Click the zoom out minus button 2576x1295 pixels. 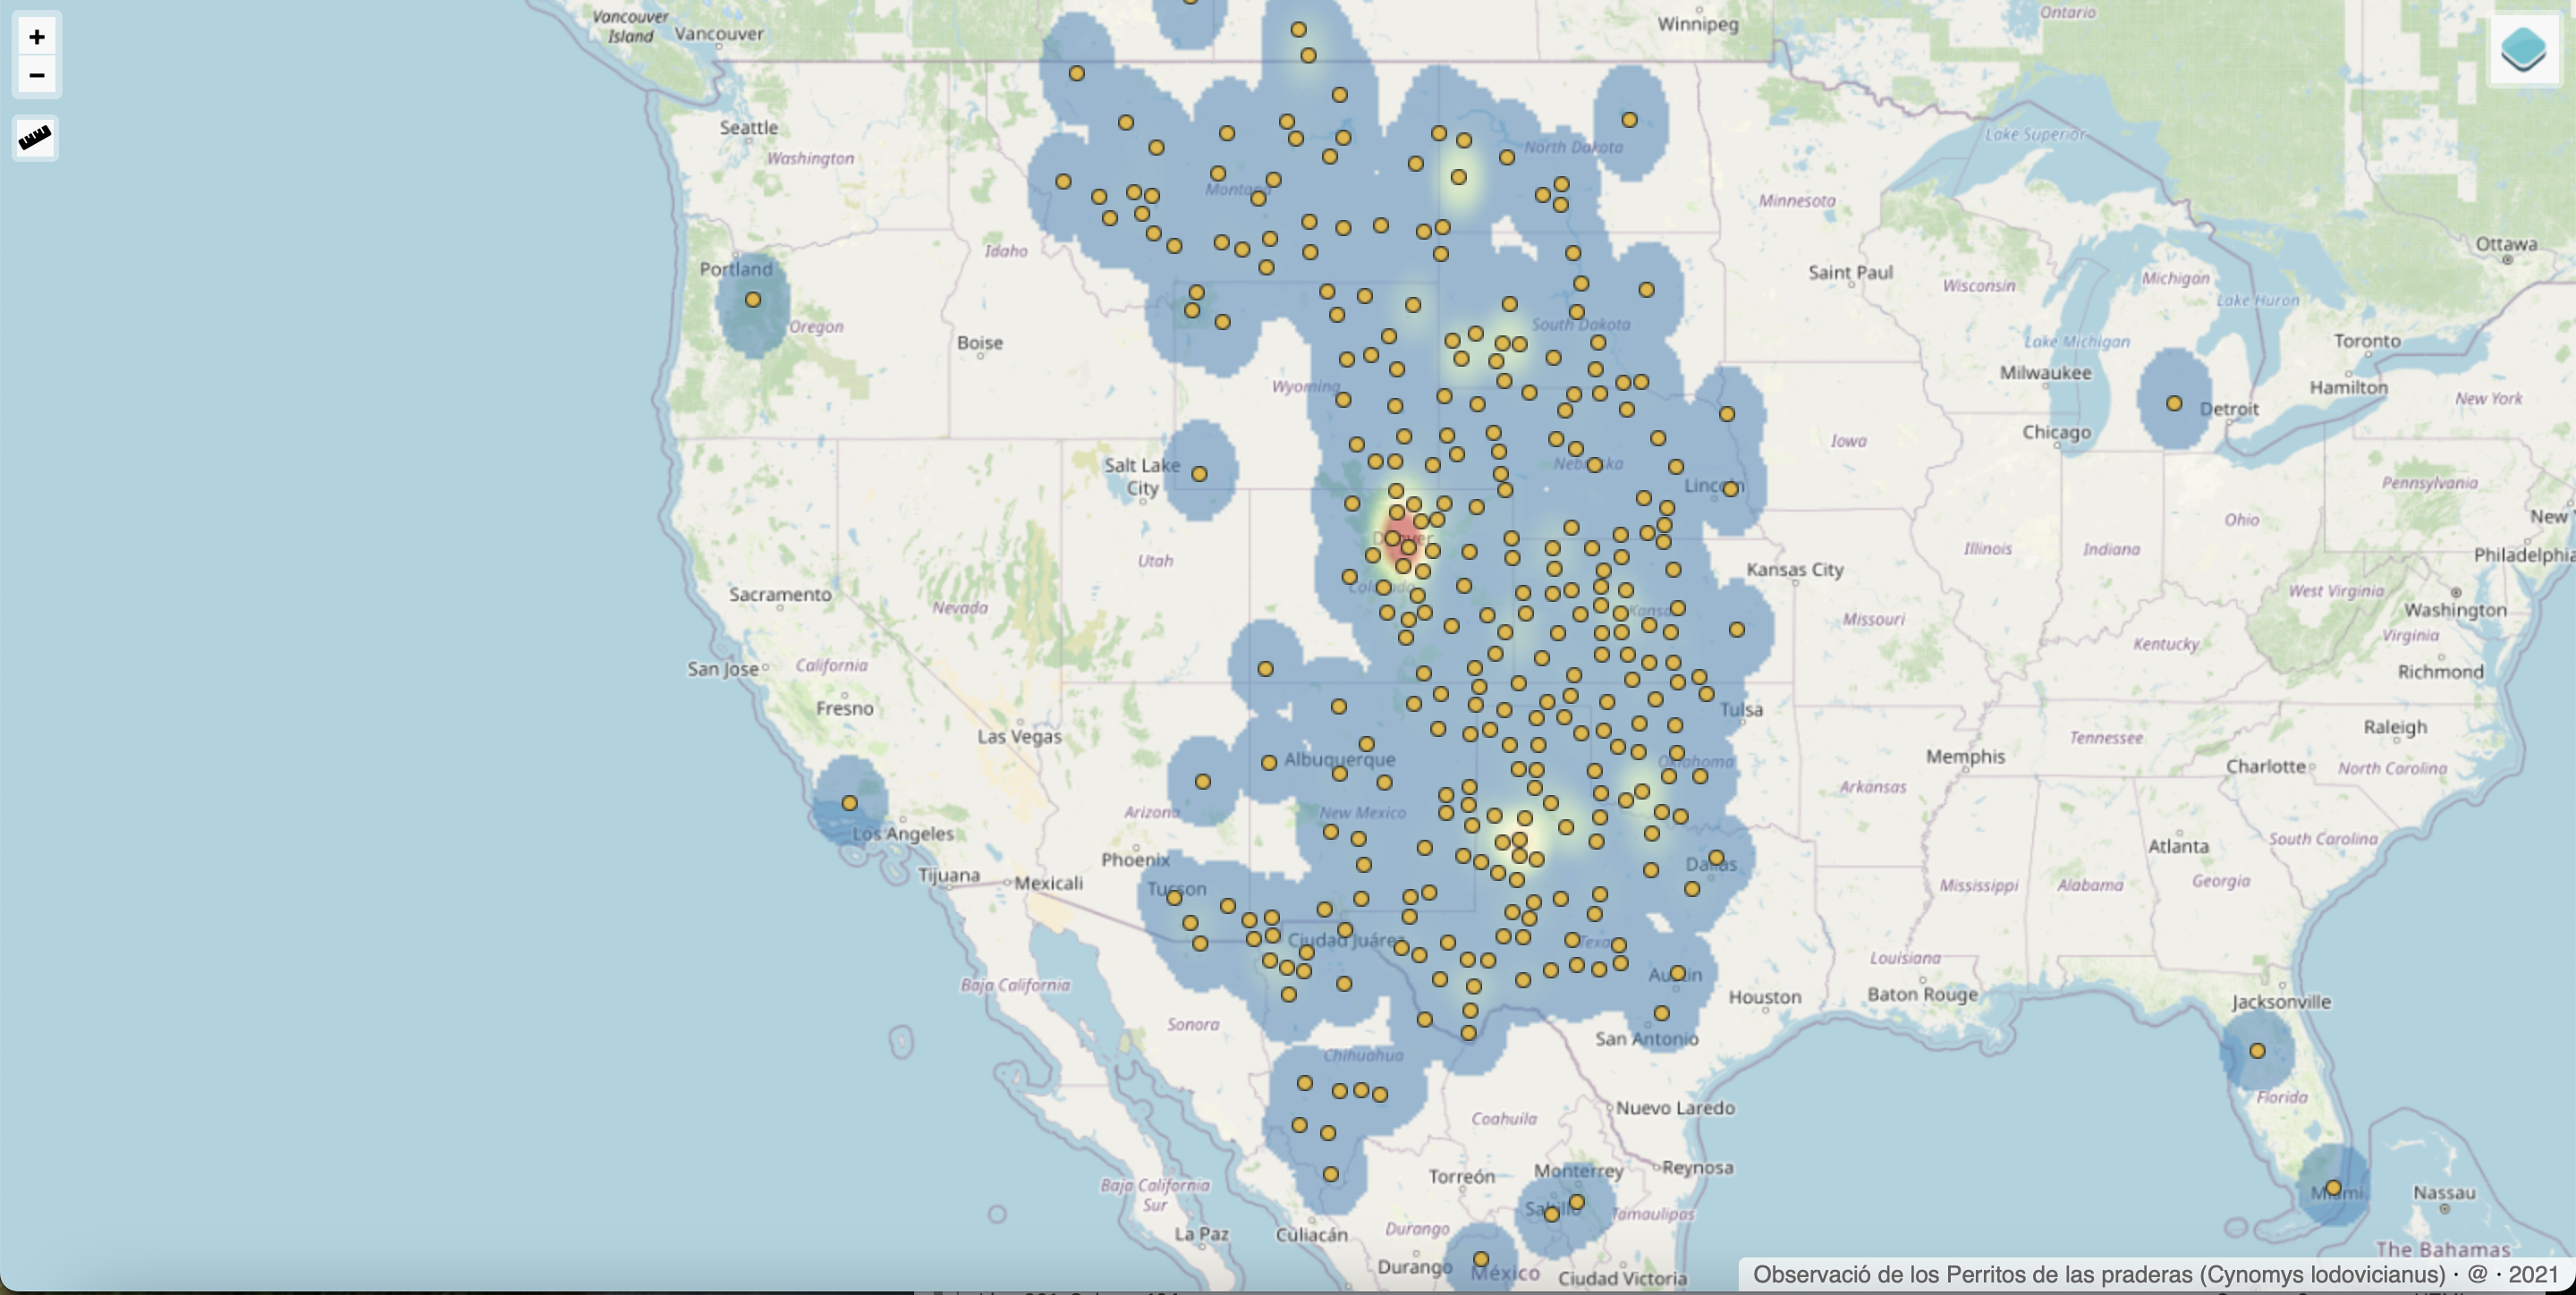coord(37,75)
